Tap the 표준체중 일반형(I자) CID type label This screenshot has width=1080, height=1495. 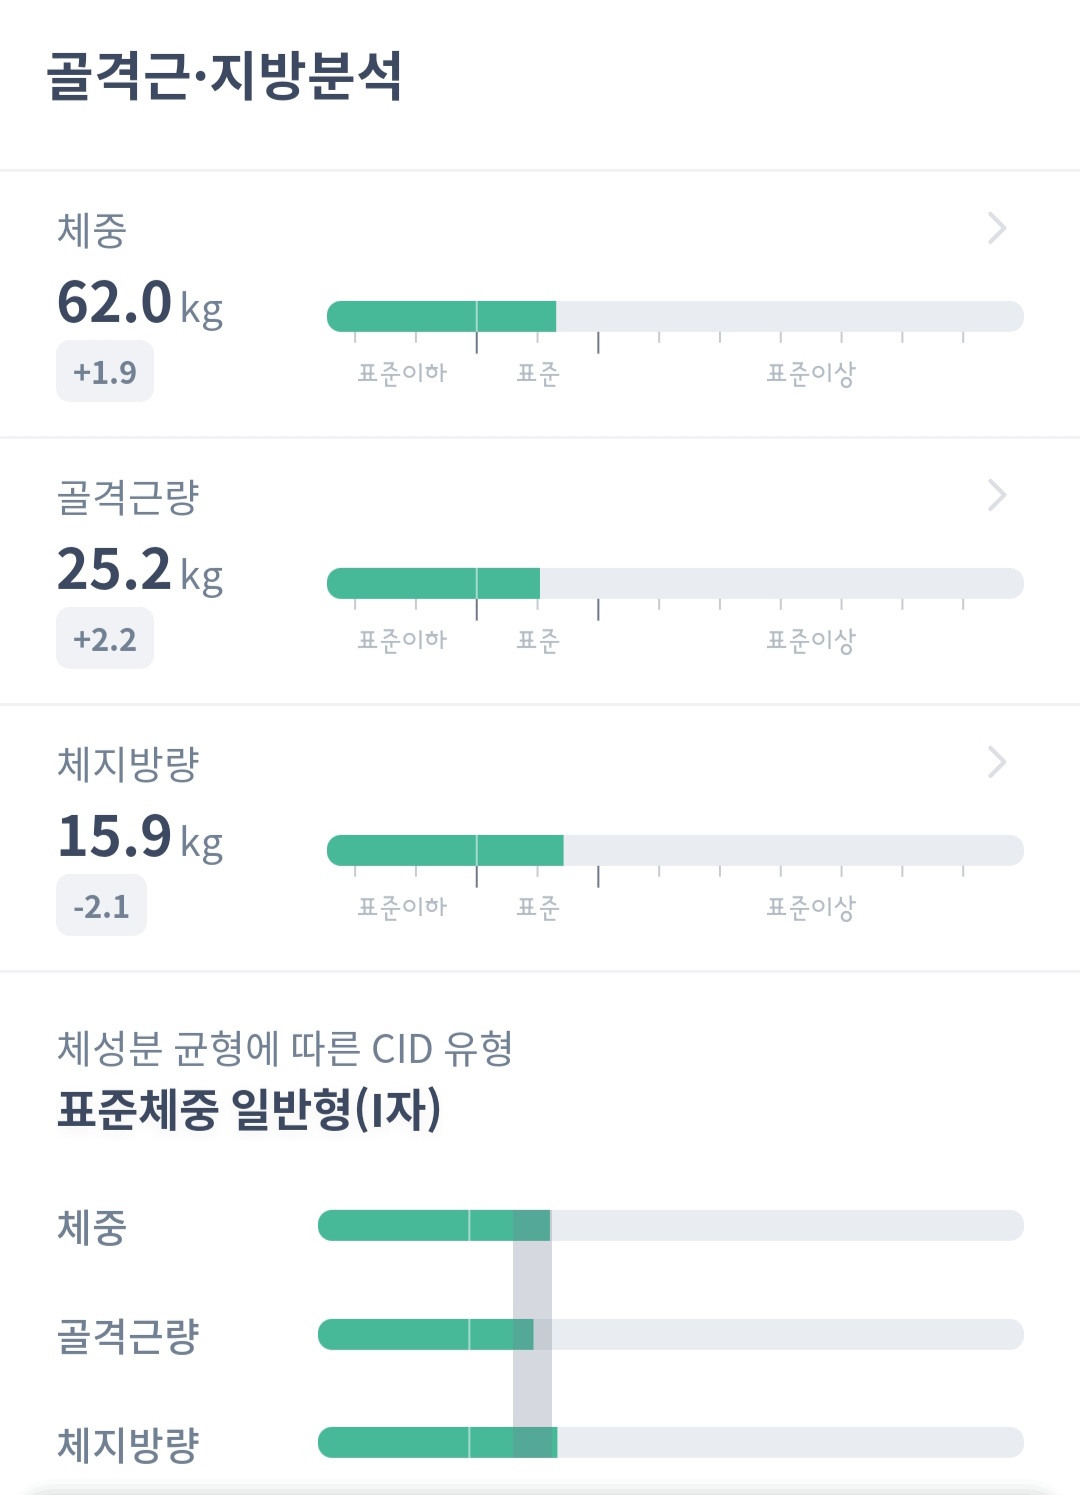click(249, 1109)
